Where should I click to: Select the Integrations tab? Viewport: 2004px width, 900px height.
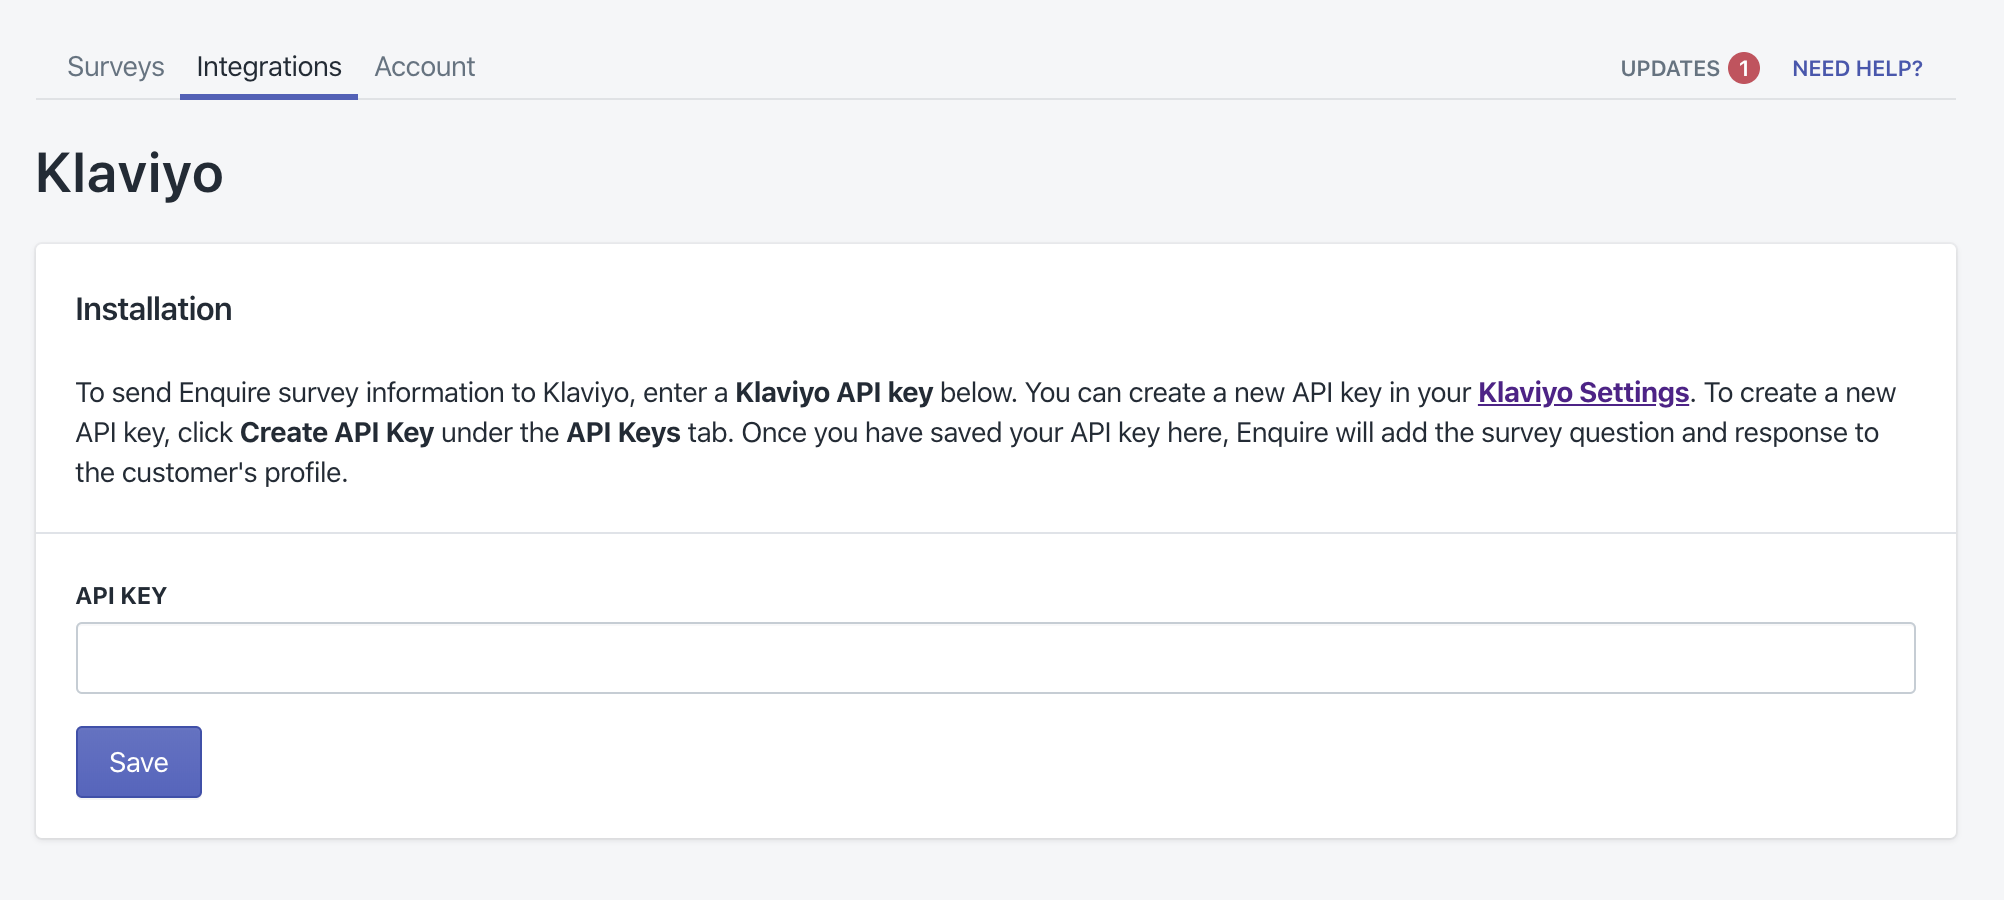coord(269,67)
